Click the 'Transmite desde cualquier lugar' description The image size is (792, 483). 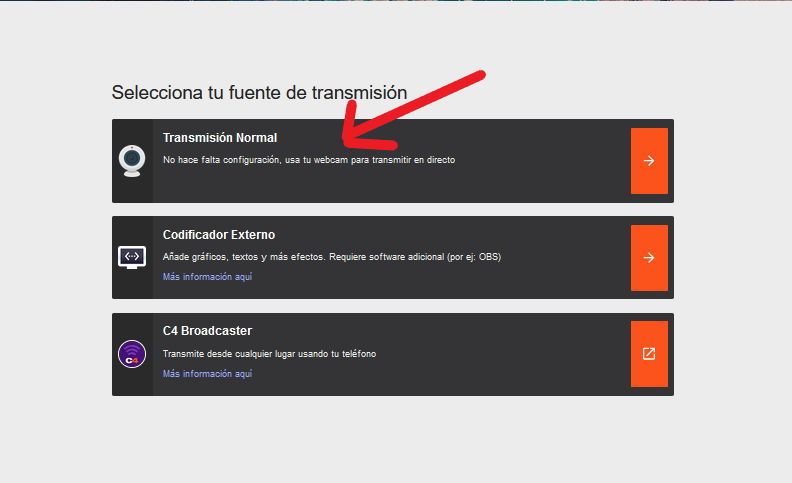click(269, 354)
